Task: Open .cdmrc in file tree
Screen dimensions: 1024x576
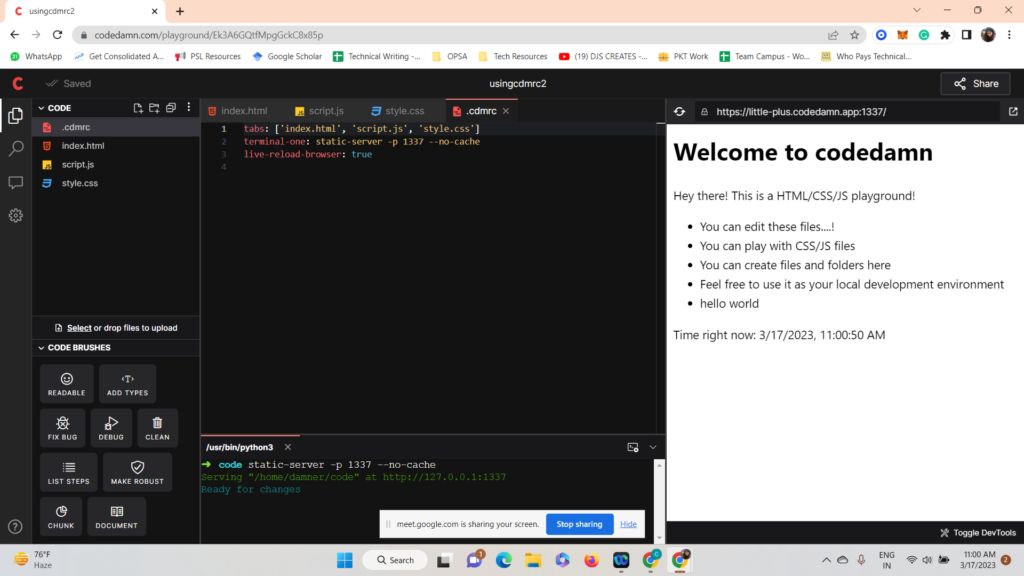Action: point(116,127)
